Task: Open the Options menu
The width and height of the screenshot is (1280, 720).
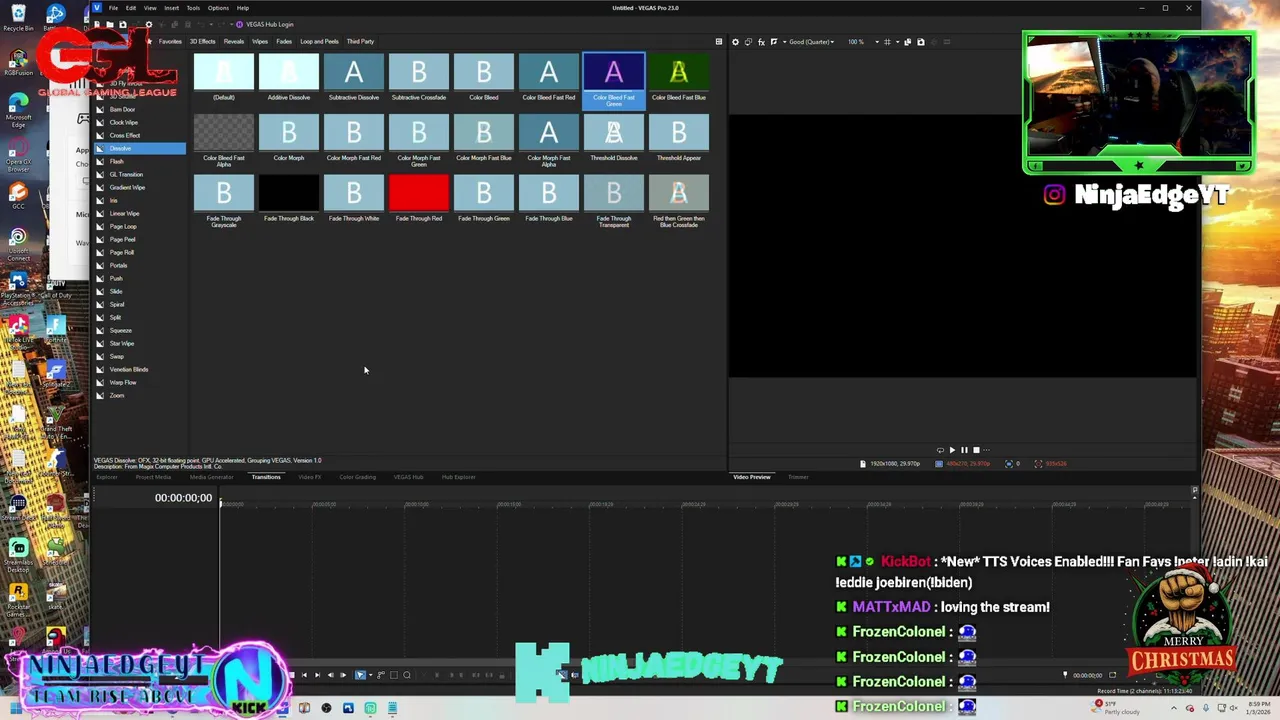Action: pyautogui.click(x=218, y=8)
